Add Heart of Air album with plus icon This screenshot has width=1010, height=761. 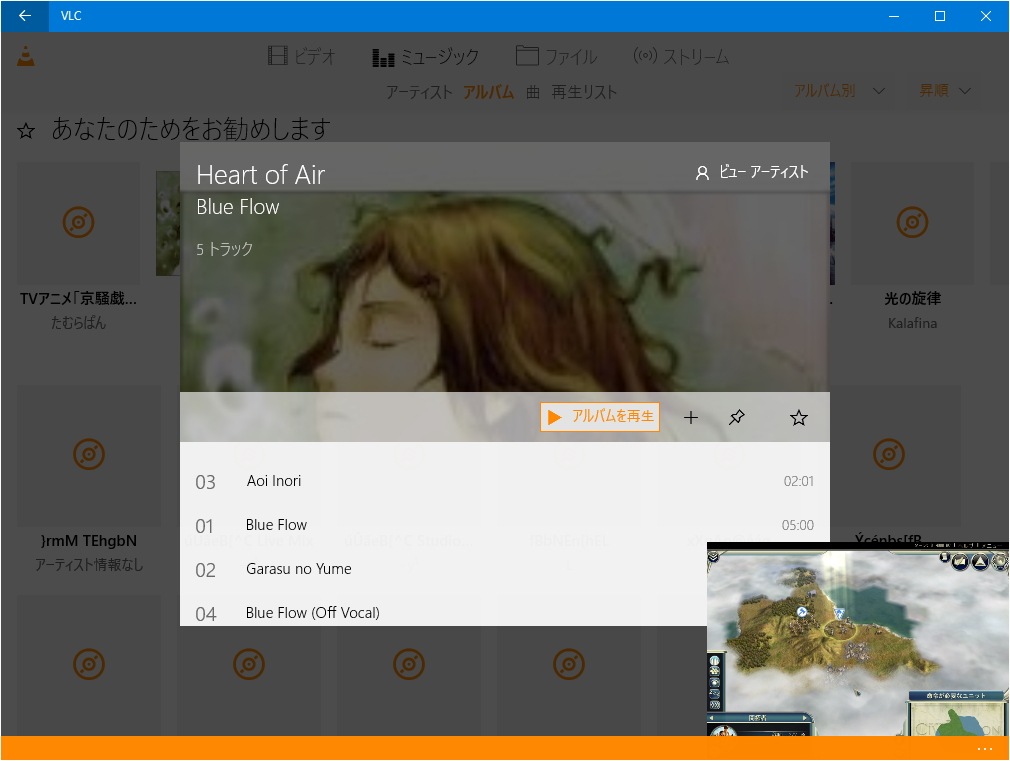pyautogui.click(x=691, y=417)
